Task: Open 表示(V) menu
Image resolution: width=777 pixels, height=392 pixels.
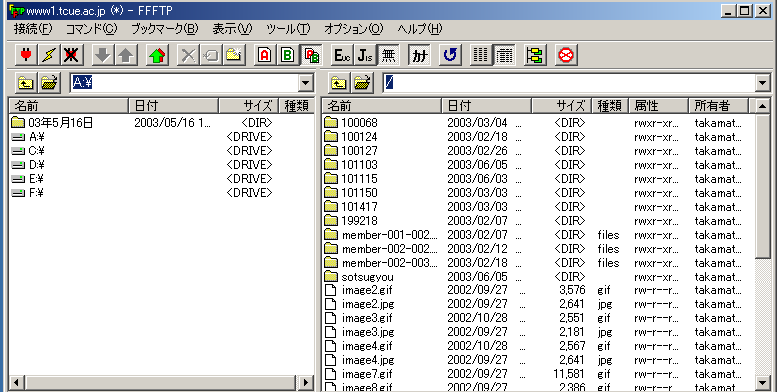Action: [x=232, y=29]
